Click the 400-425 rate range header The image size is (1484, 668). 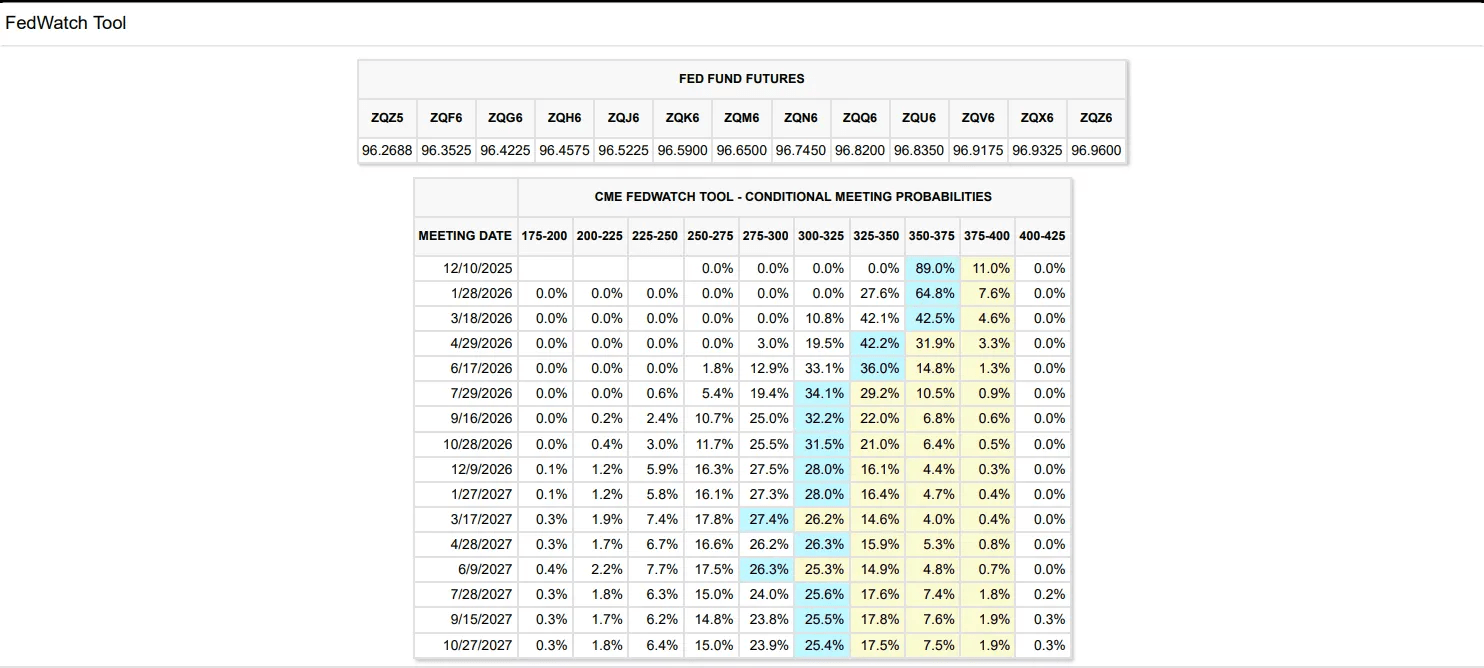1042,236
